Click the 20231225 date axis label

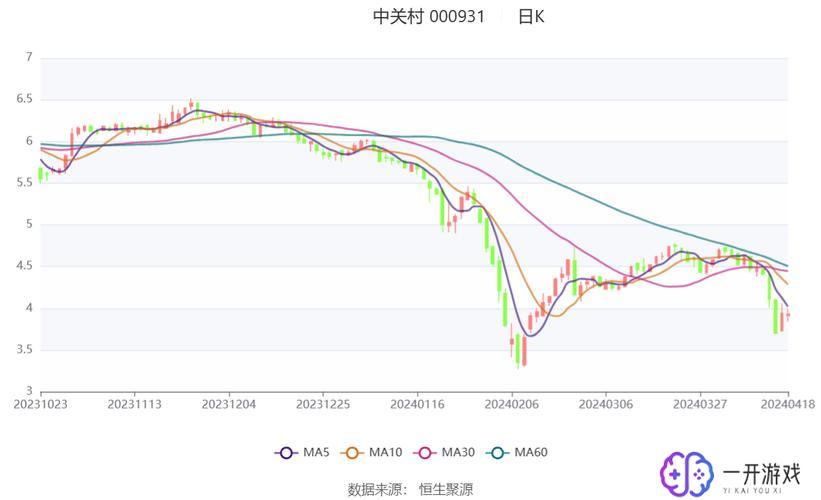click(x=323, y=404)
